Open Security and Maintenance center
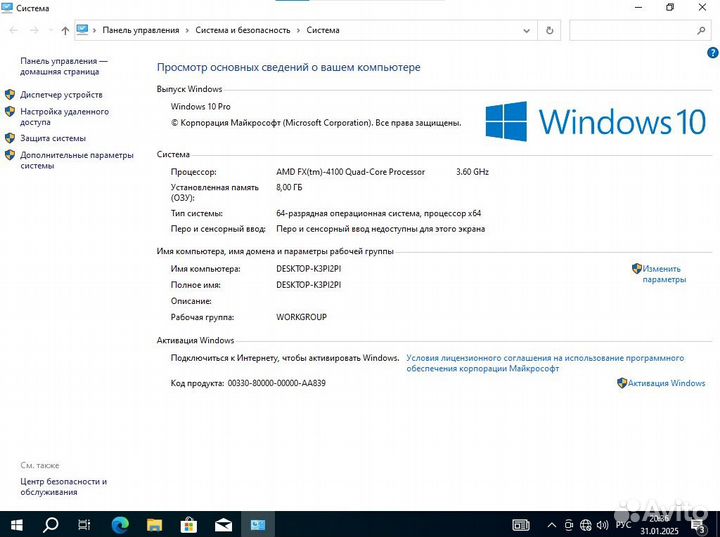Screen dimensions: 720x537 click(62, 487)
